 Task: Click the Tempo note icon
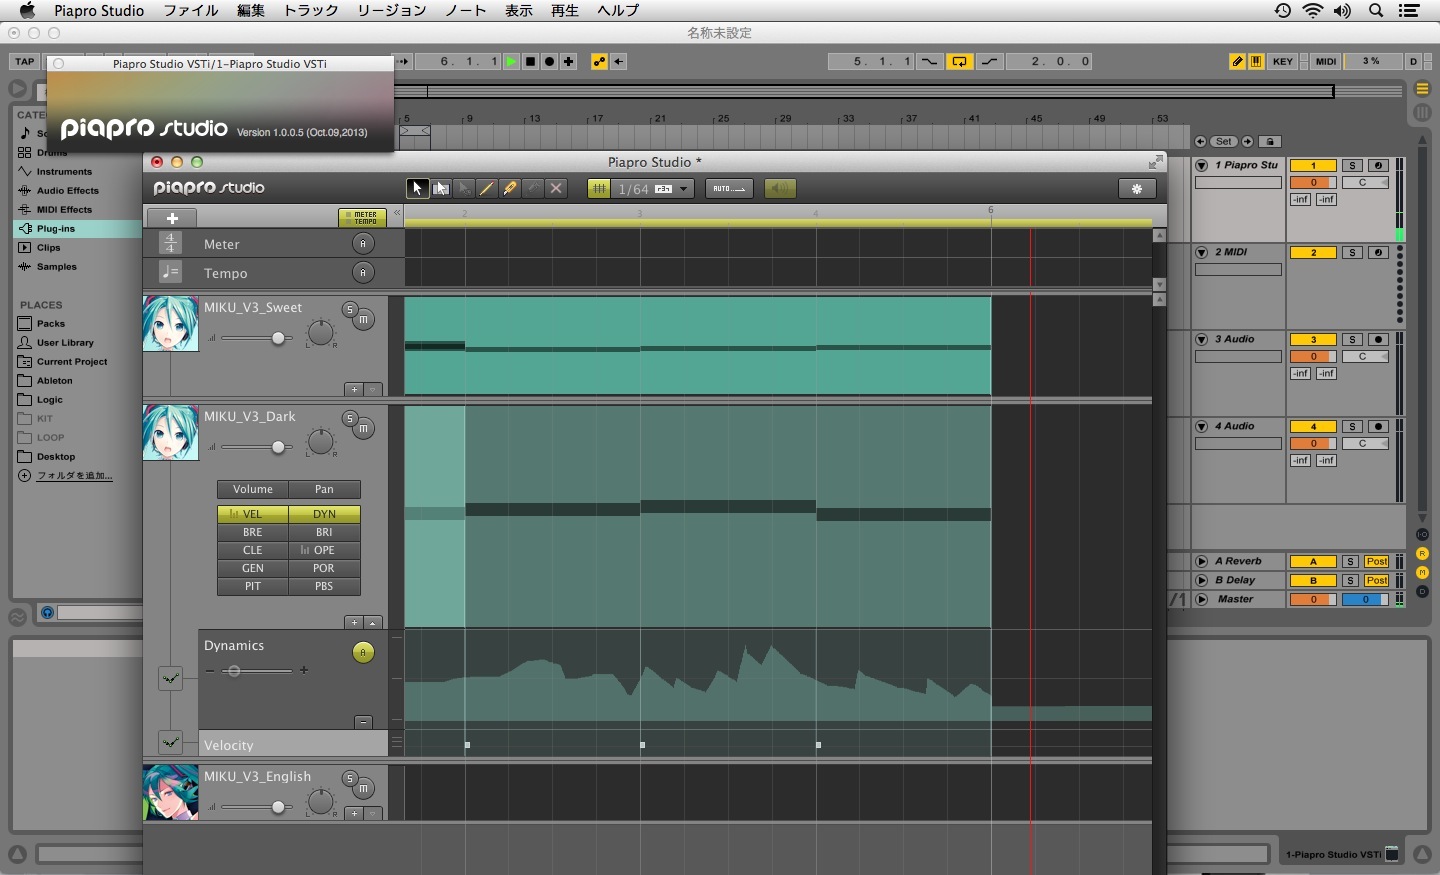[x=170, y=272]
